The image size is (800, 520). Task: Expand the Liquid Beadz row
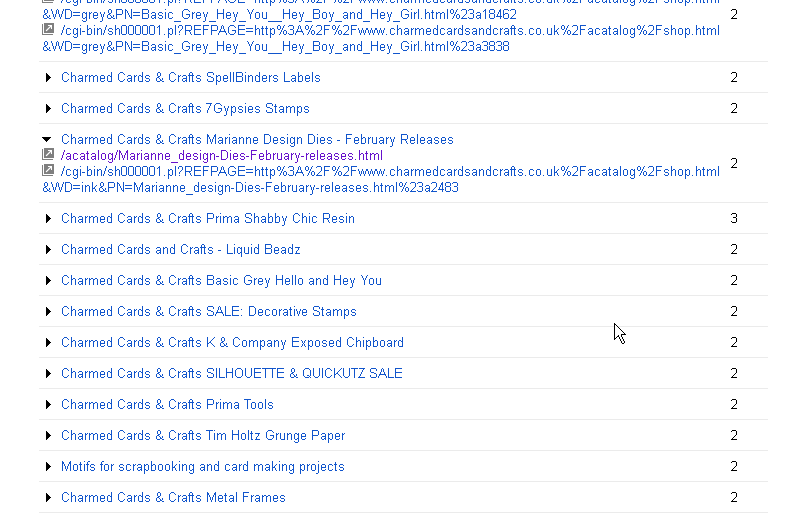[x=48, y=250]
